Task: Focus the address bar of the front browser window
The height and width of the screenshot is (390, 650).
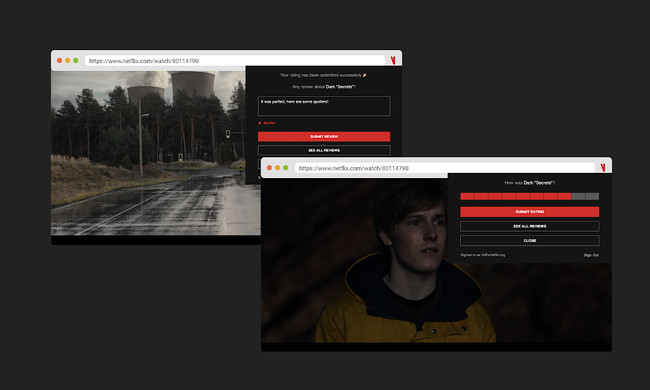Action: 445,168
